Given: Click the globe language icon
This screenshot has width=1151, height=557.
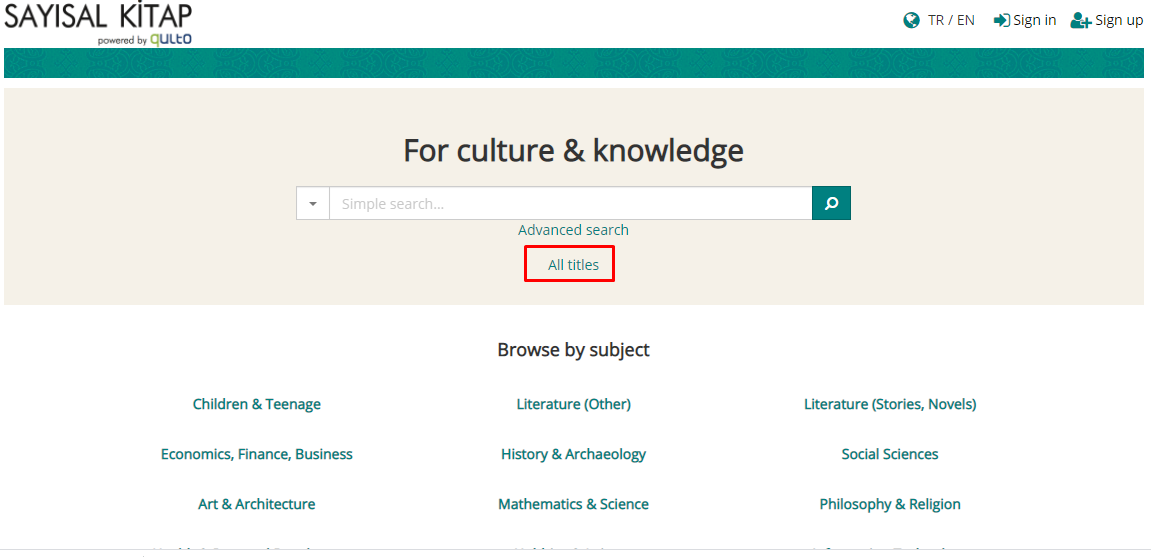Looking at the screenshot, I should [x=911, y=20].
